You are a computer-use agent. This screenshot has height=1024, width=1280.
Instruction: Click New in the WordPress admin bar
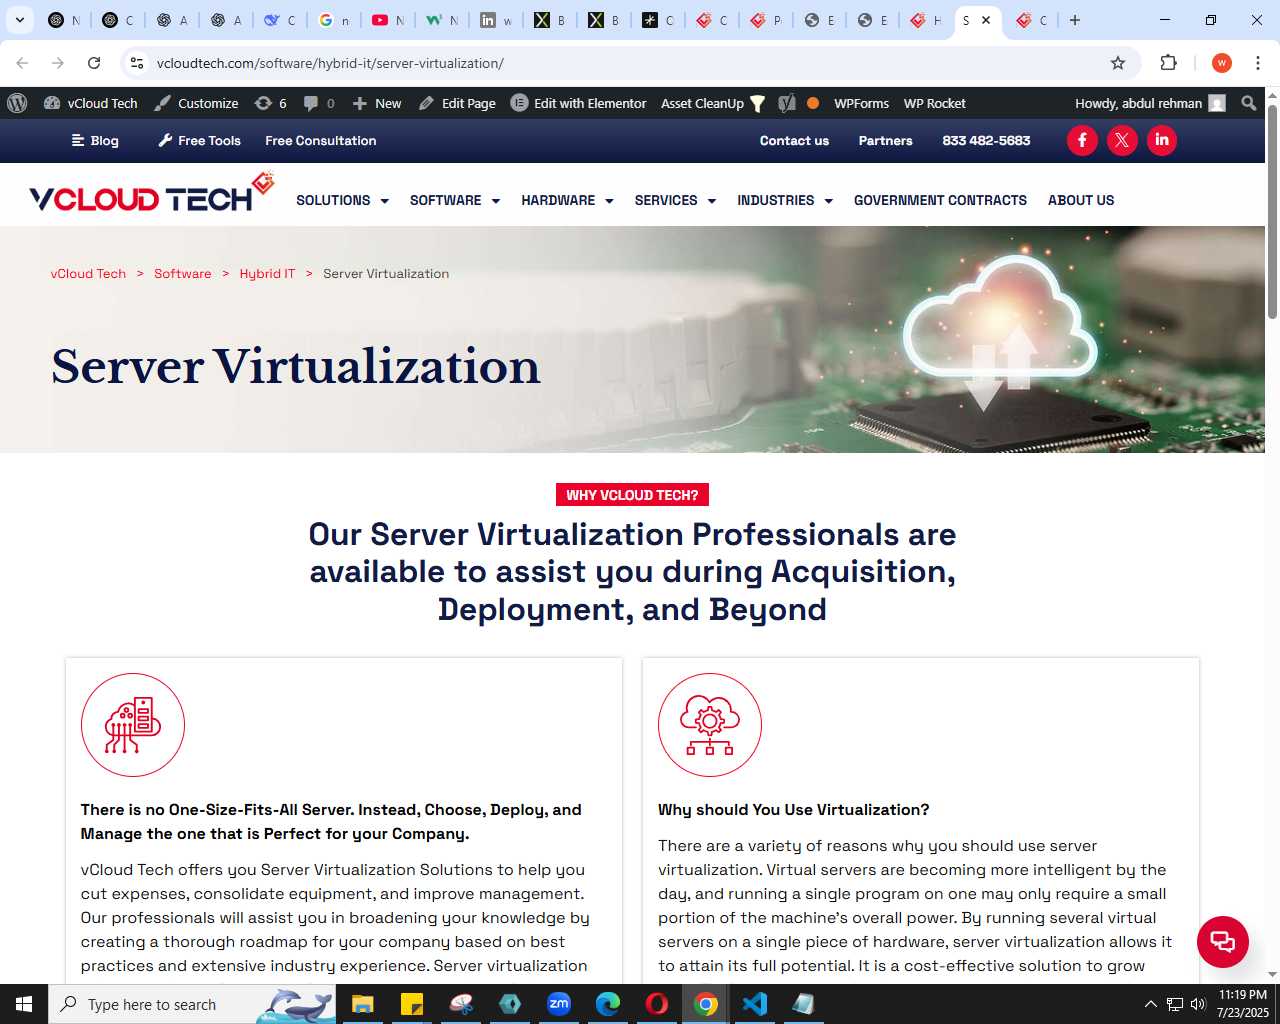(x=377, y=103)
